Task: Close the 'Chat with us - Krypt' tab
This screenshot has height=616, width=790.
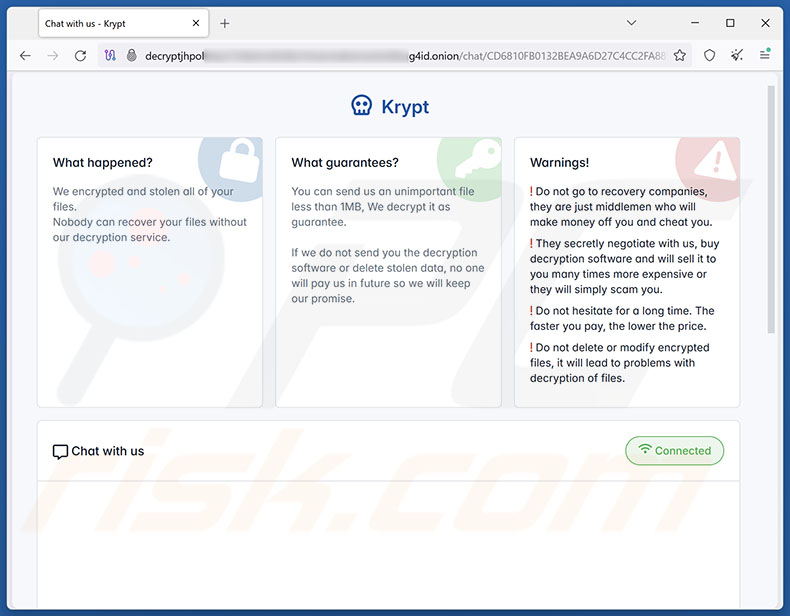Action: [x=196, y=23]
